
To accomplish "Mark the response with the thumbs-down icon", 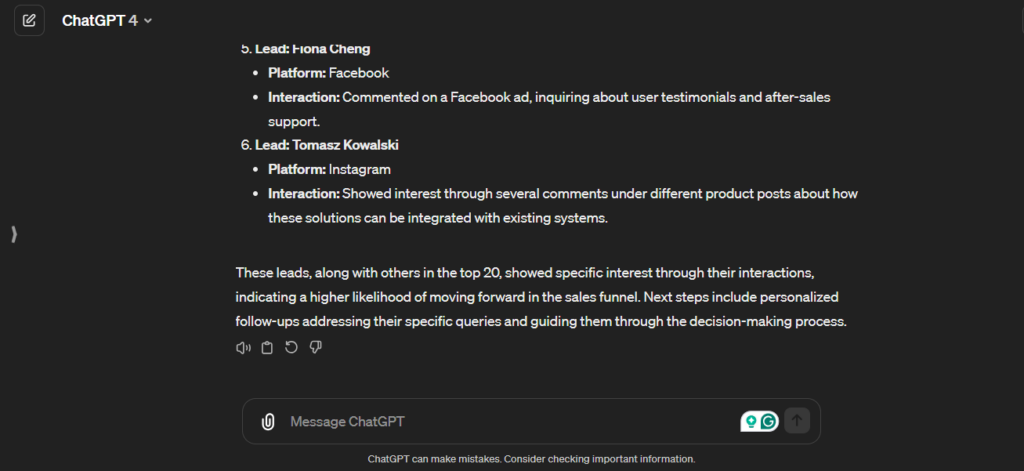I will (315, 347).
